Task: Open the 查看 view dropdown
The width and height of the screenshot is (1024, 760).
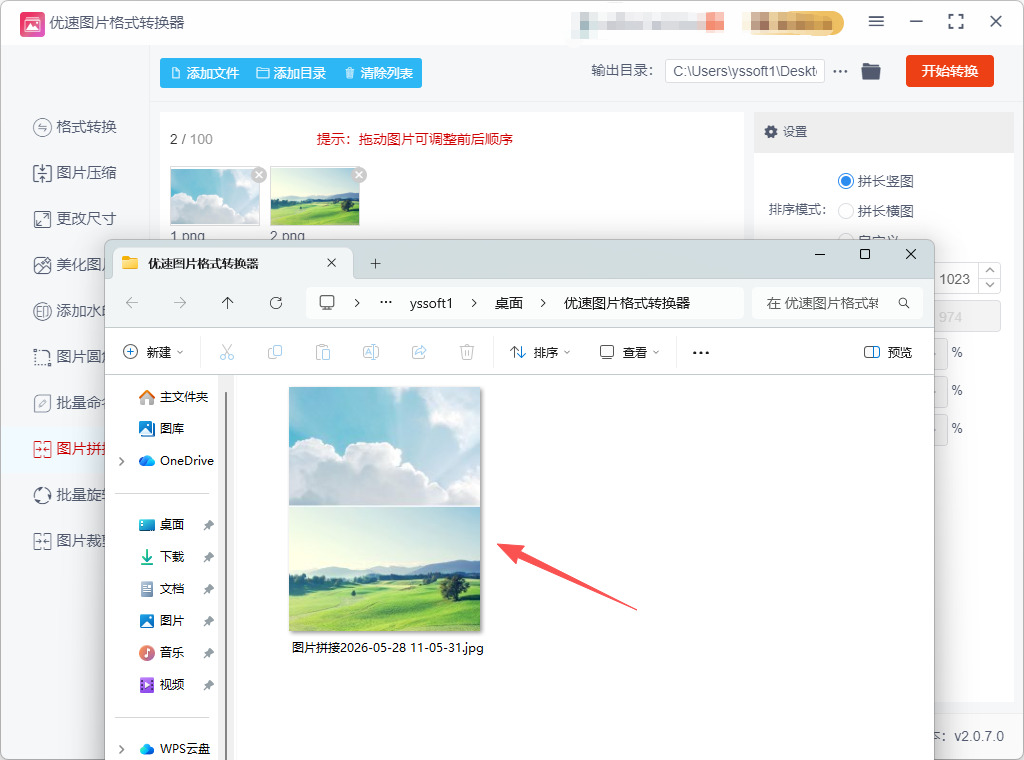Action: point(630,353)
